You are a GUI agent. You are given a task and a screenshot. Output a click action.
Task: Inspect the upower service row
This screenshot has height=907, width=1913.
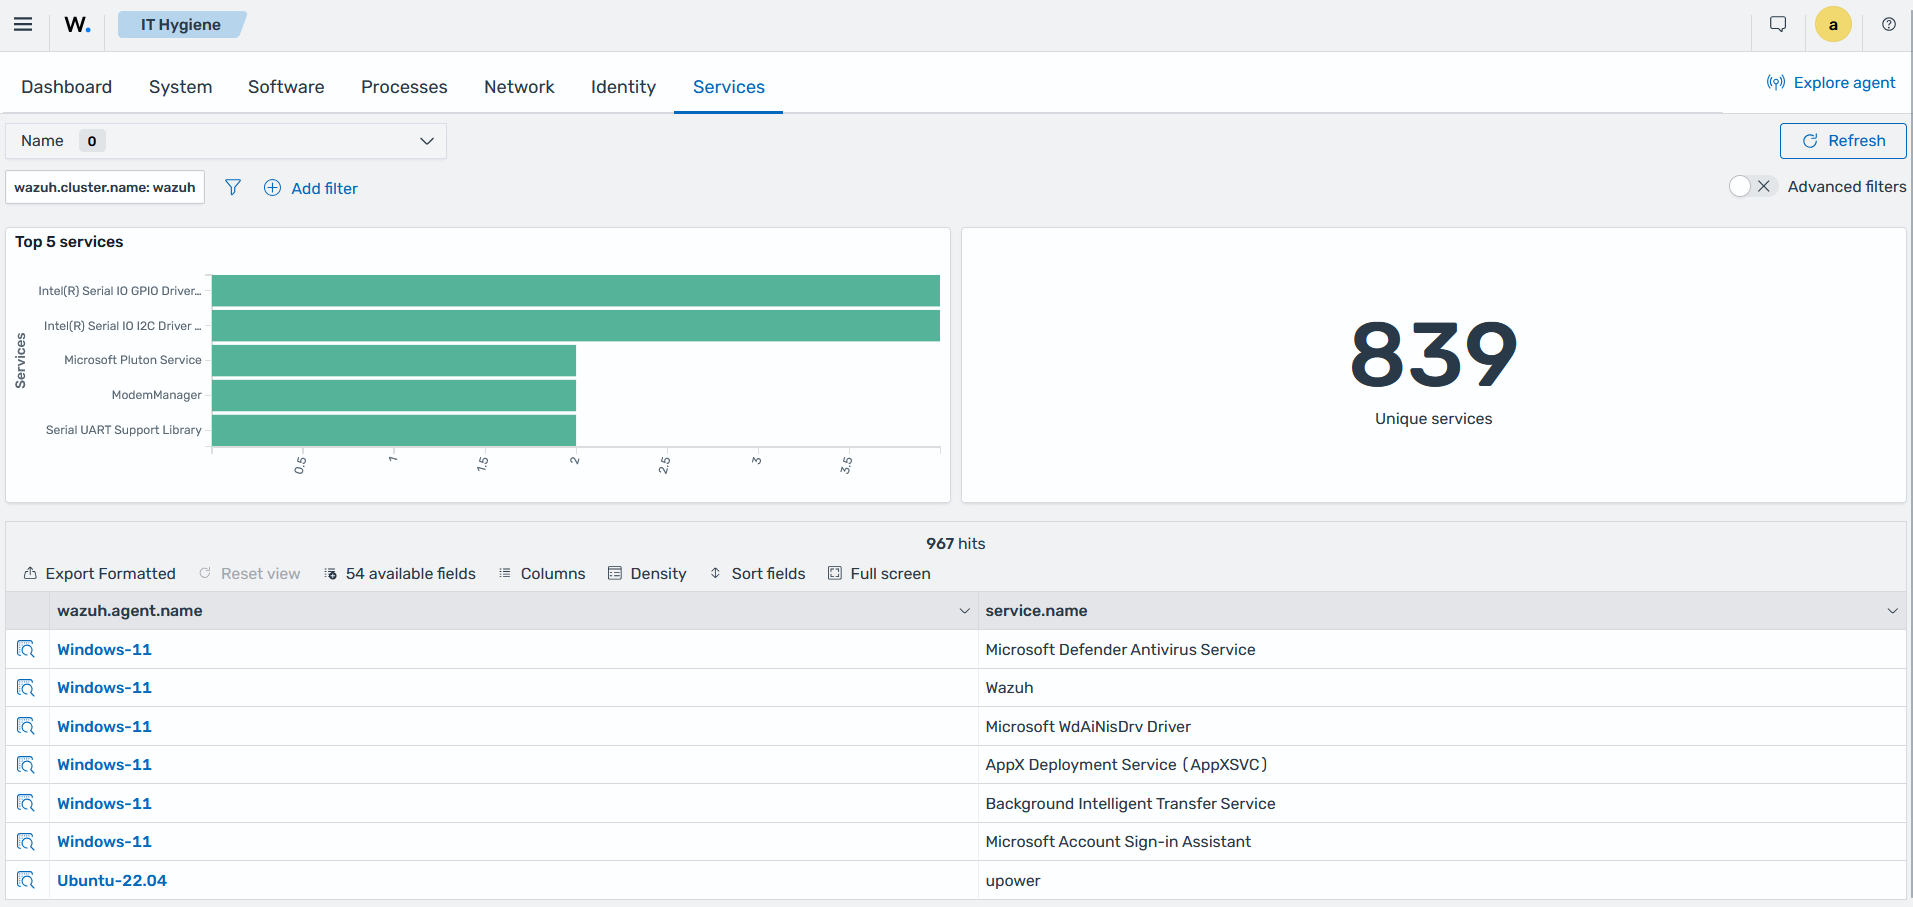pyautogui.click(x=26, y=880)
